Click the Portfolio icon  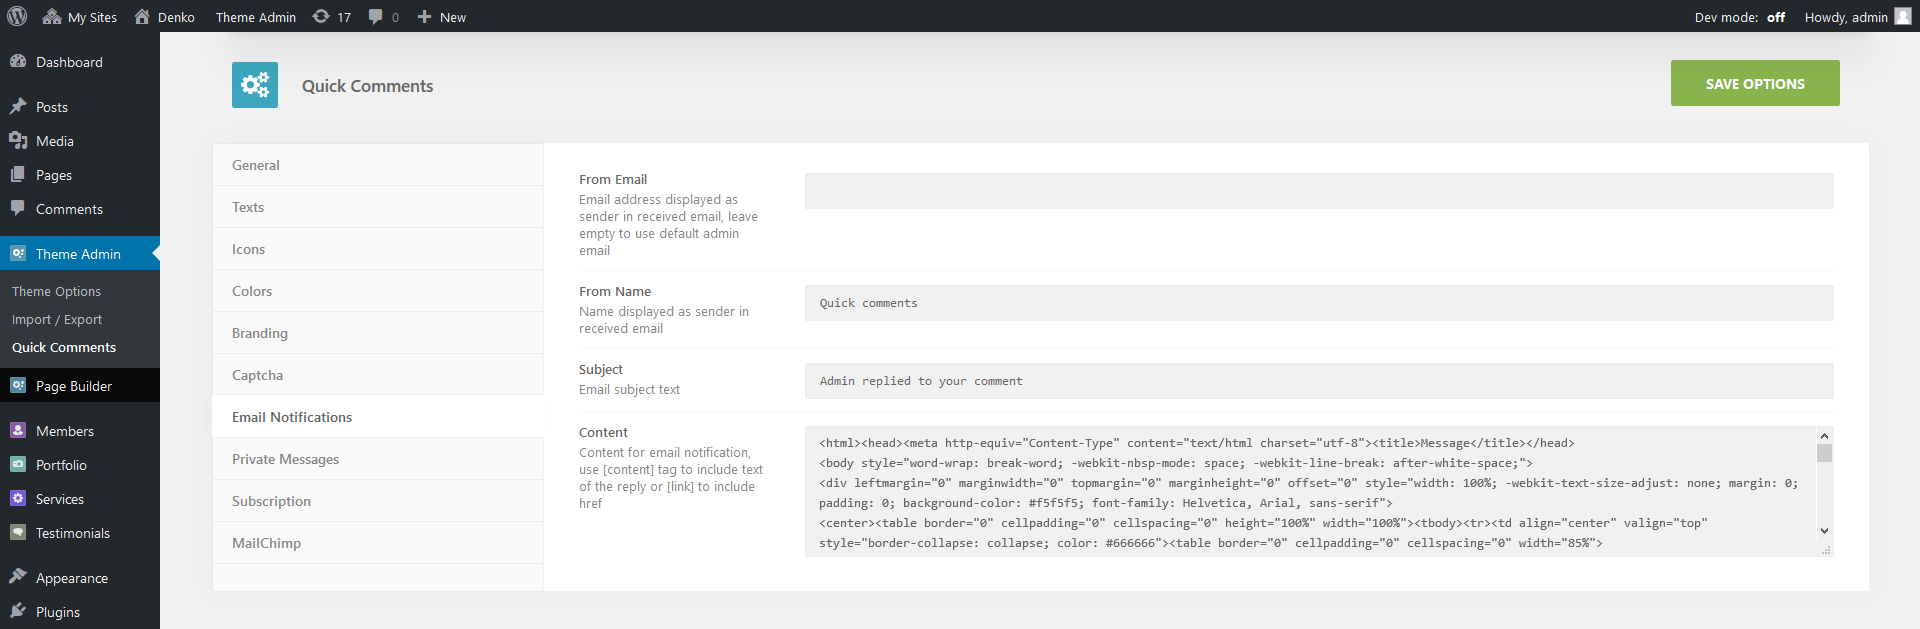click(x=17, y=464)
